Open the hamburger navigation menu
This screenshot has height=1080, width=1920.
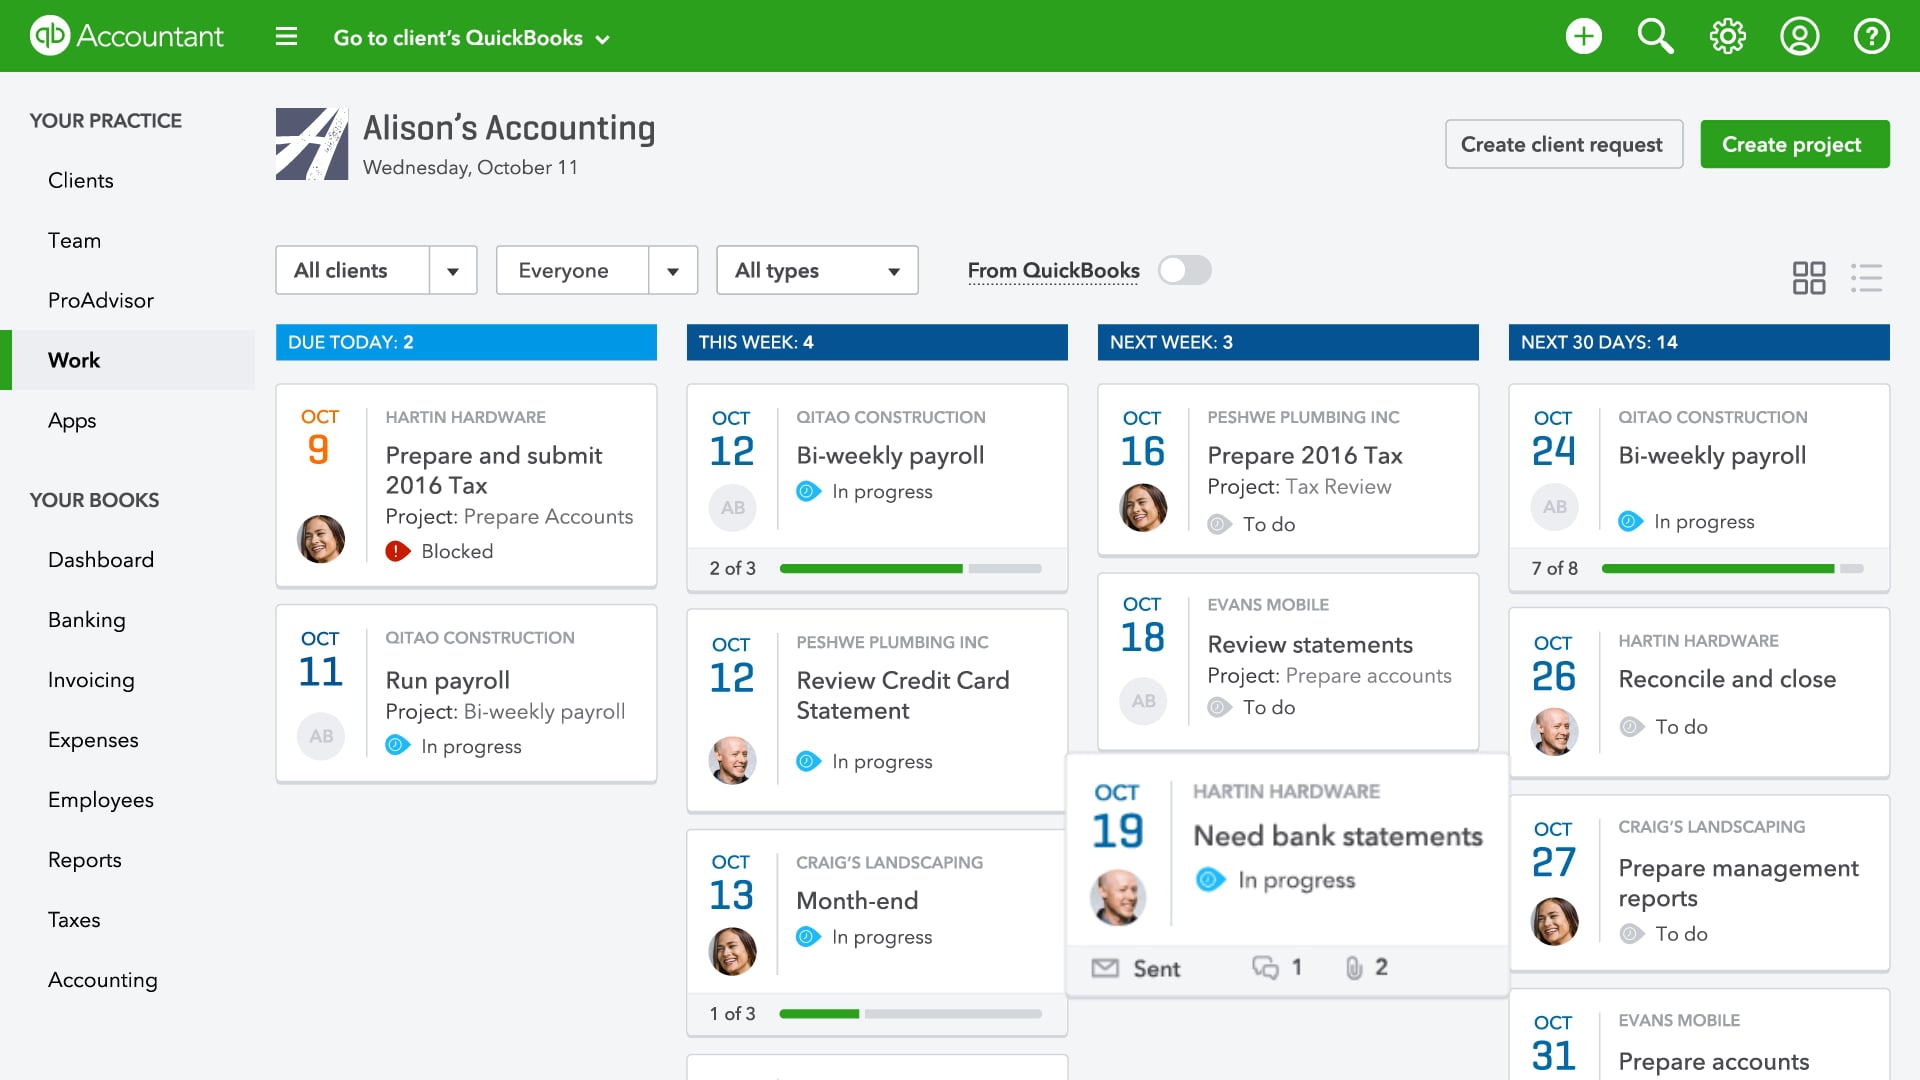(x=286, y=37)
